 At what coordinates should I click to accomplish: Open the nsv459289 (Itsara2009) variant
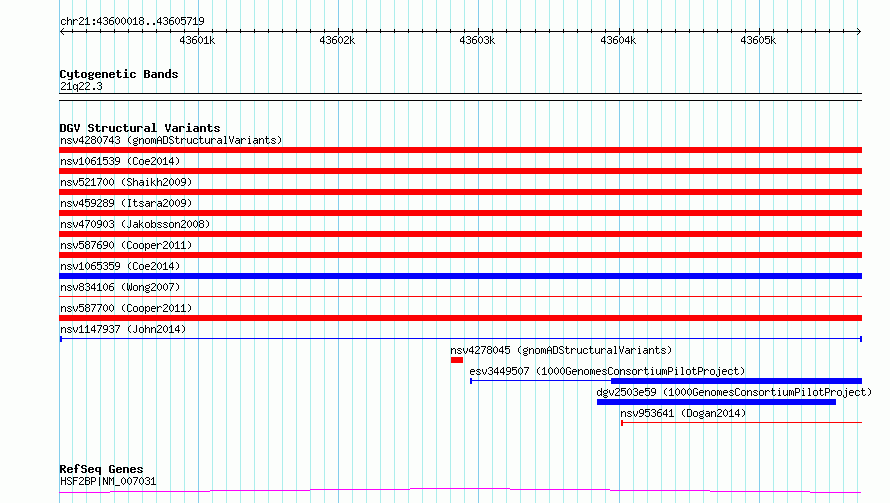pos(126,203)
